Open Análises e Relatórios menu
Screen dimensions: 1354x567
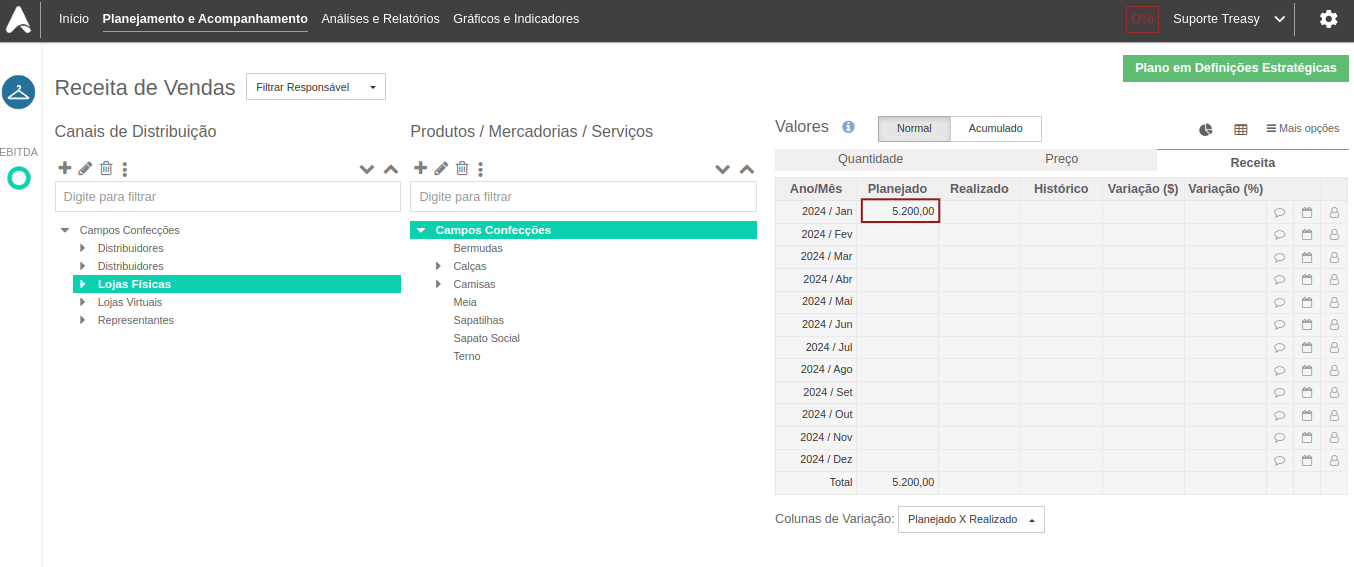(x=380, y=19)
